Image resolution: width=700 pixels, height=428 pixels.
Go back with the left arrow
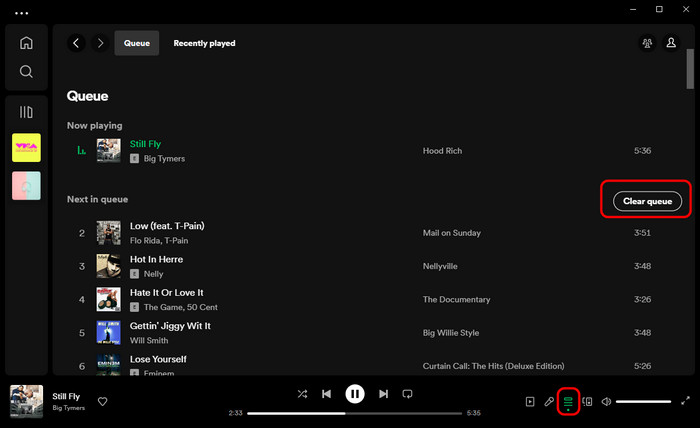click(x=76, y=43)
